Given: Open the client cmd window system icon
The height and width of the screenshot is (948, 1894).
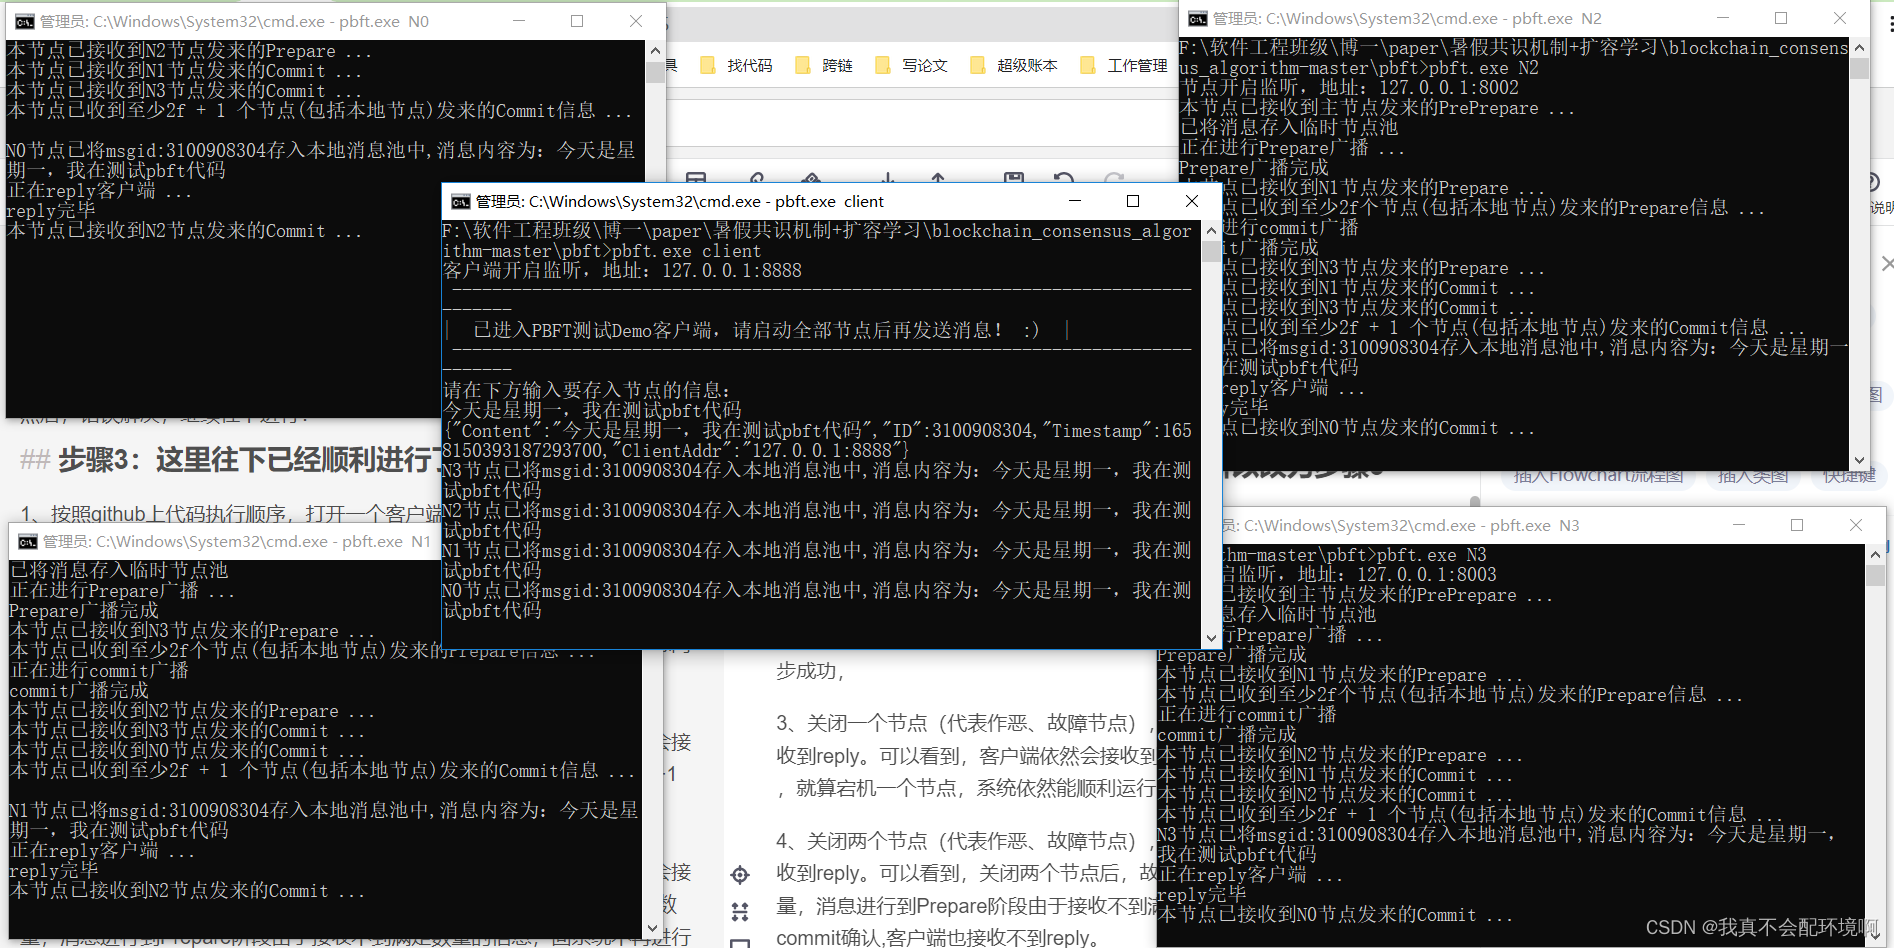Looking at the screenshot, I should (x=460, y=202).
